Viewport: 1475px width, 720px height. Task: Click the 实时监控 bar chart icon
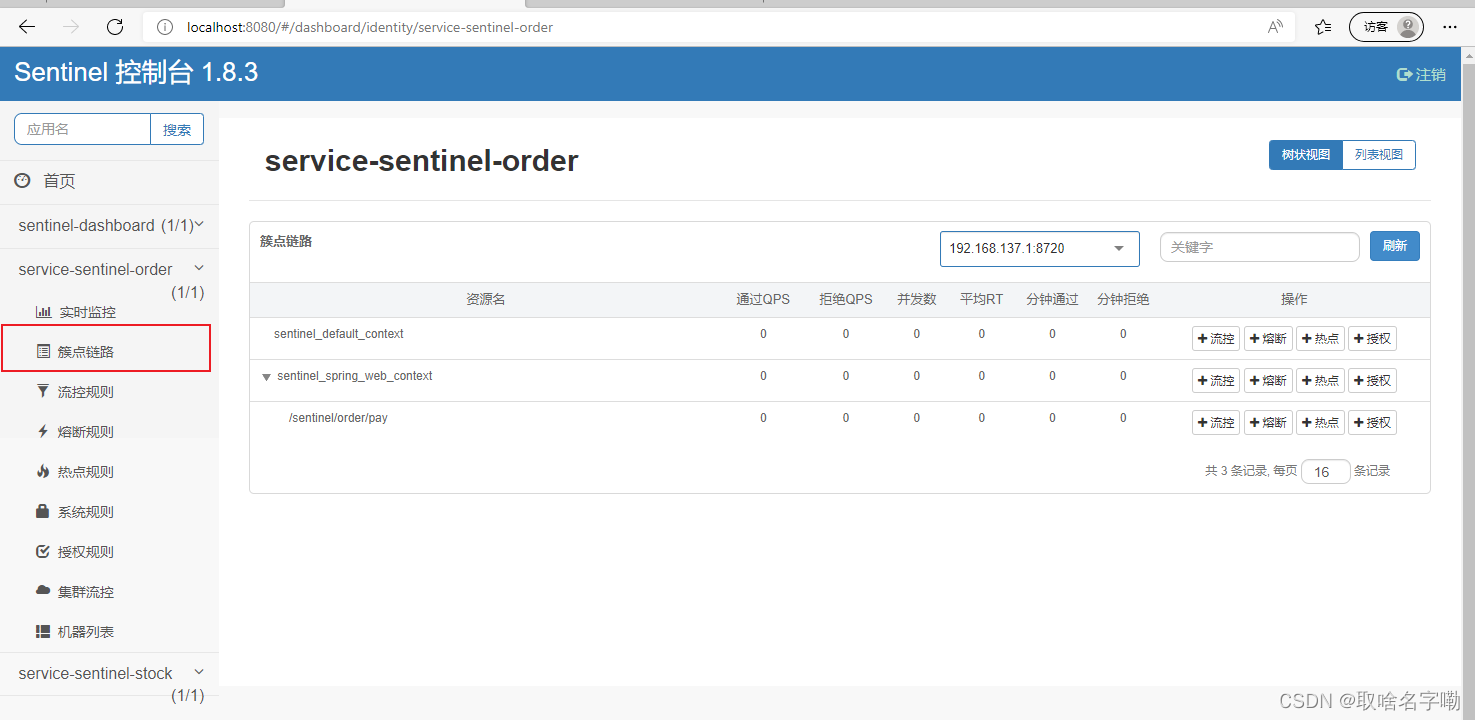pyautogui.click(x=43, y=311)
